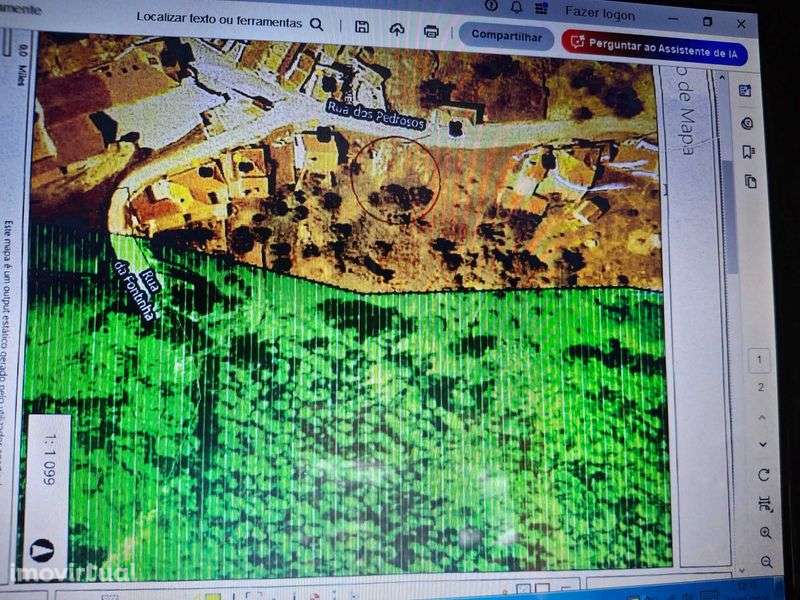Image resolution: width=800 pixels, height=600 pixels.
Task: Open the help question mark icon
Action: [x=491, y=6]
